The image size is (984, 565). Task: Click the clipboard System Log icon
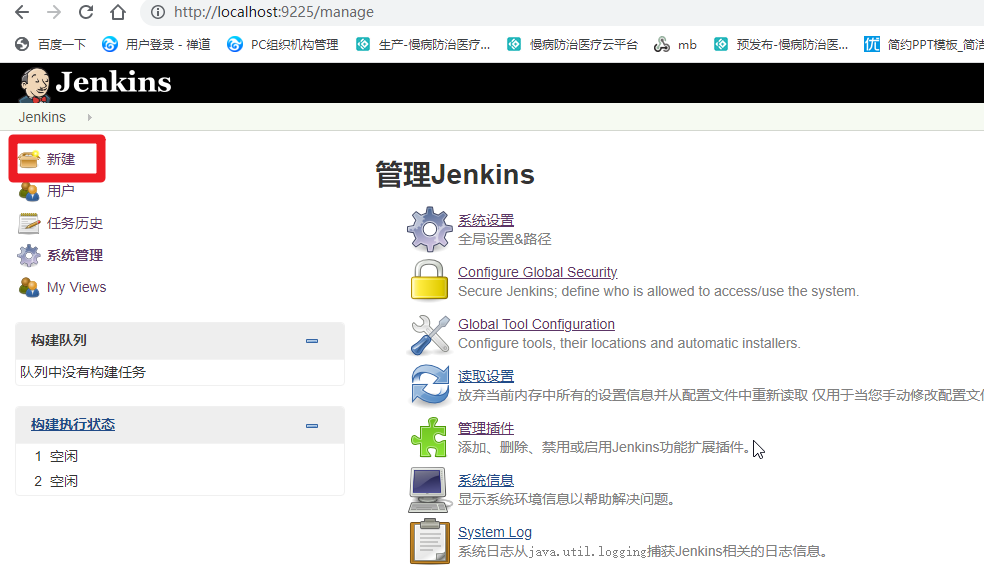pyautogui.click(x=430, y=541)
